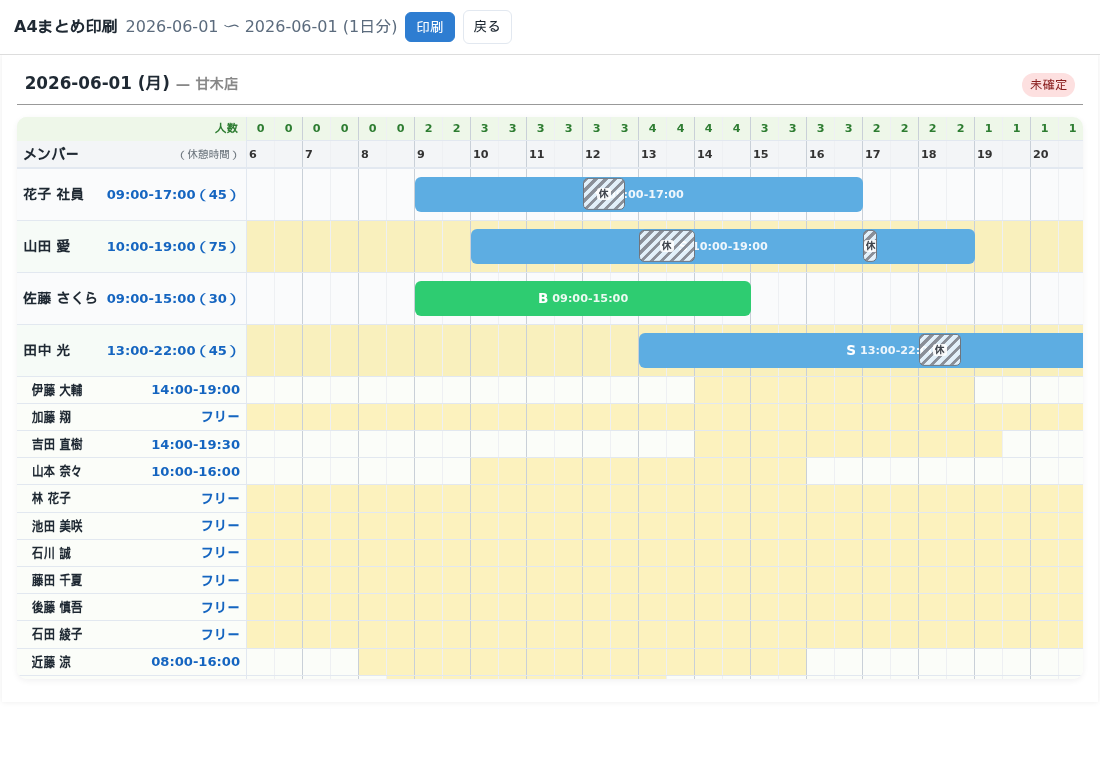Image resolution: width=1100 pixels, height=762 pixels.
Task: Click 近藤 涼's availability 08:00-16:00
Action: pos(196,662)
